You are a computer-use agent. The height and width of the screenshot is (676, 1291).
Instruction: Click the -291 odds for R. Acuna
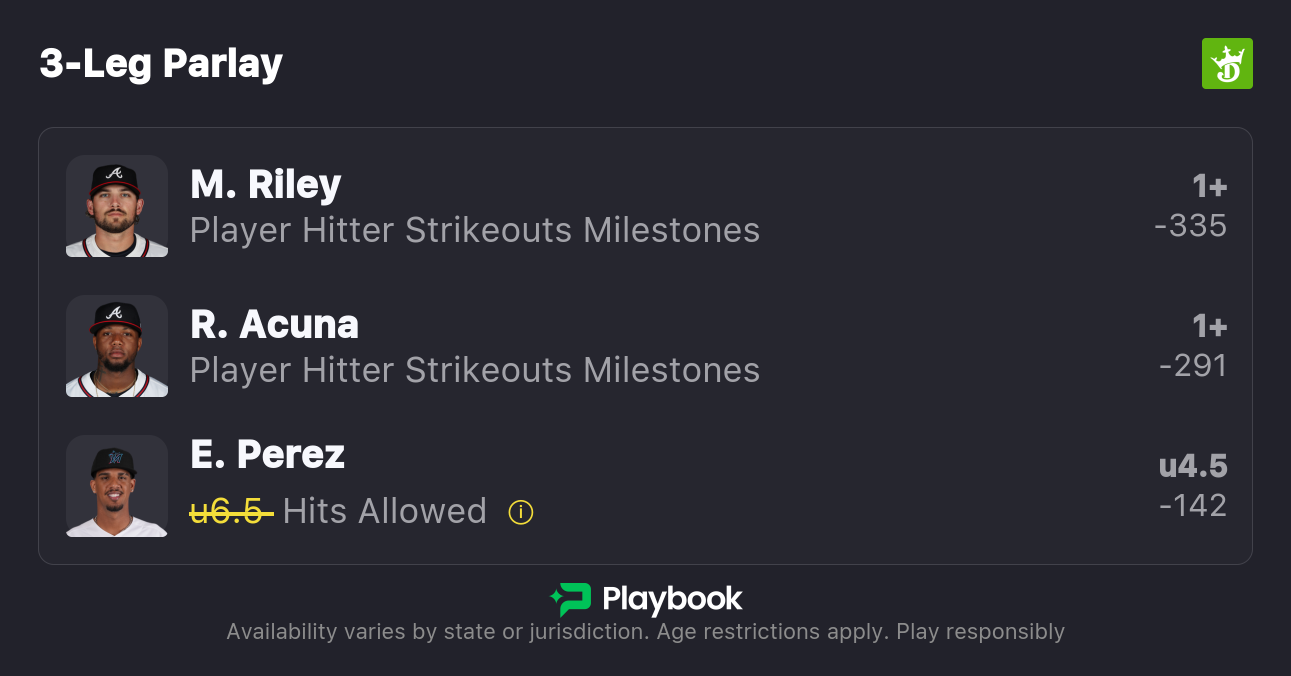pos(1193,366)
